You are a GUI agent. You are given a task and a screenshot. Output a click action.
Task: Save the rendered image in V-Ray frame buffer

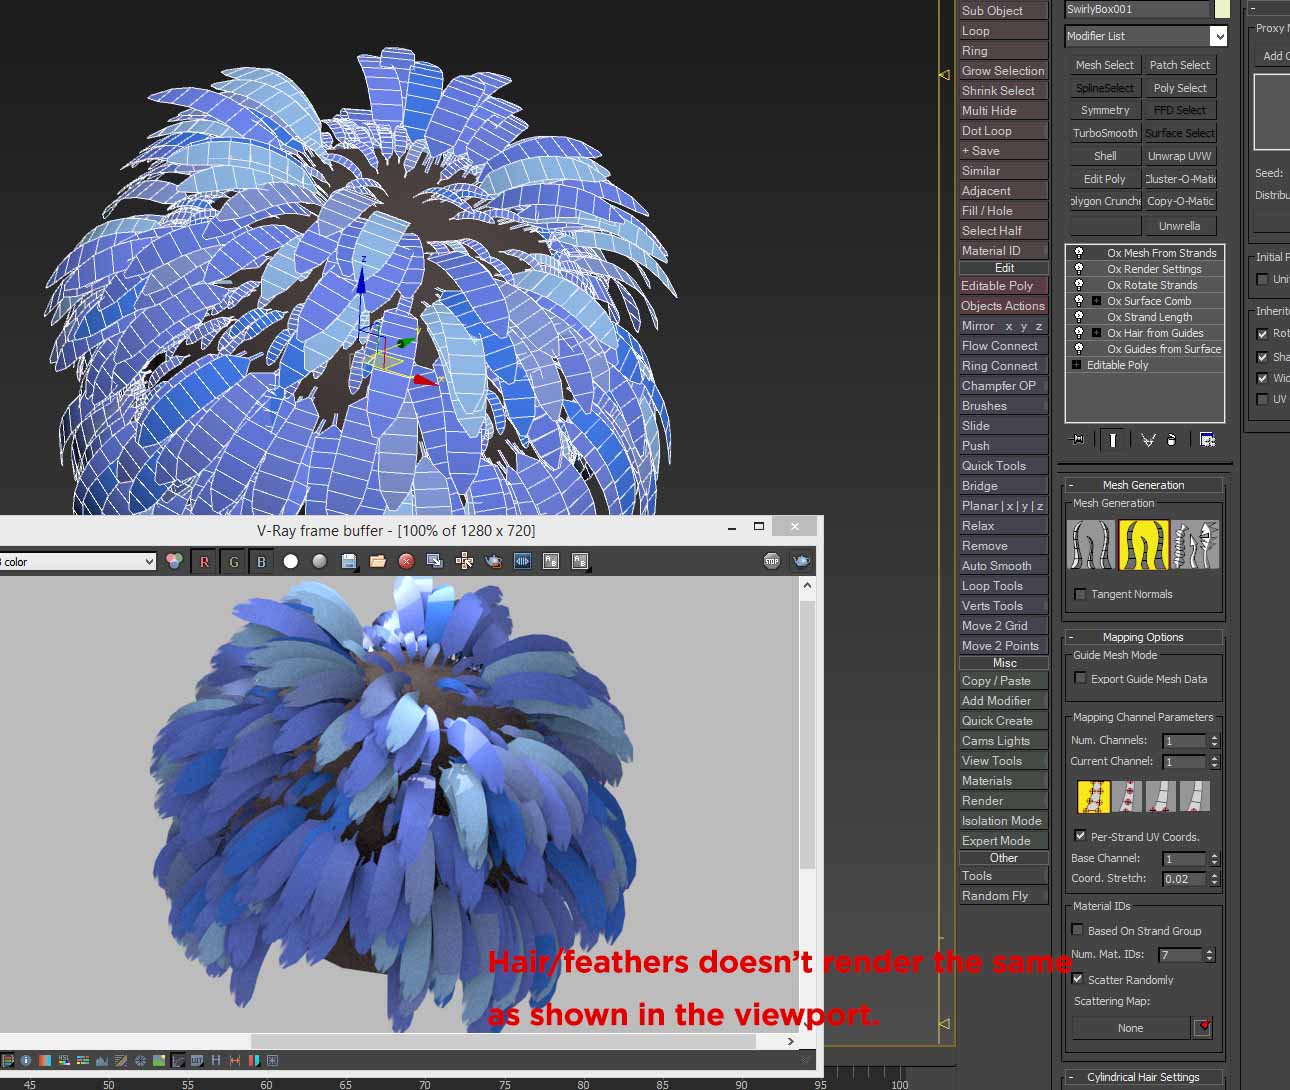(349, 562)
